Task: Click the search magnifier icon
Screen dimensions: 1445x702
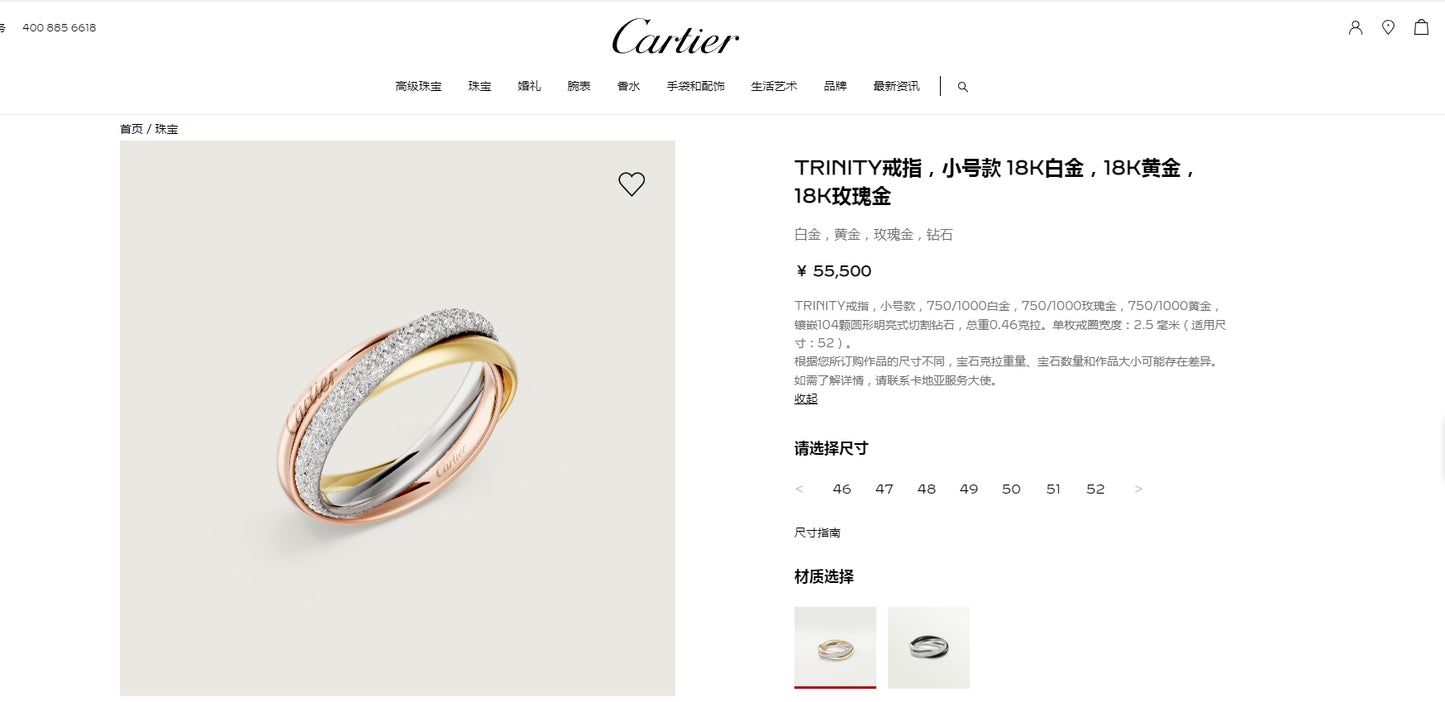Action: [x=963, y=87]
